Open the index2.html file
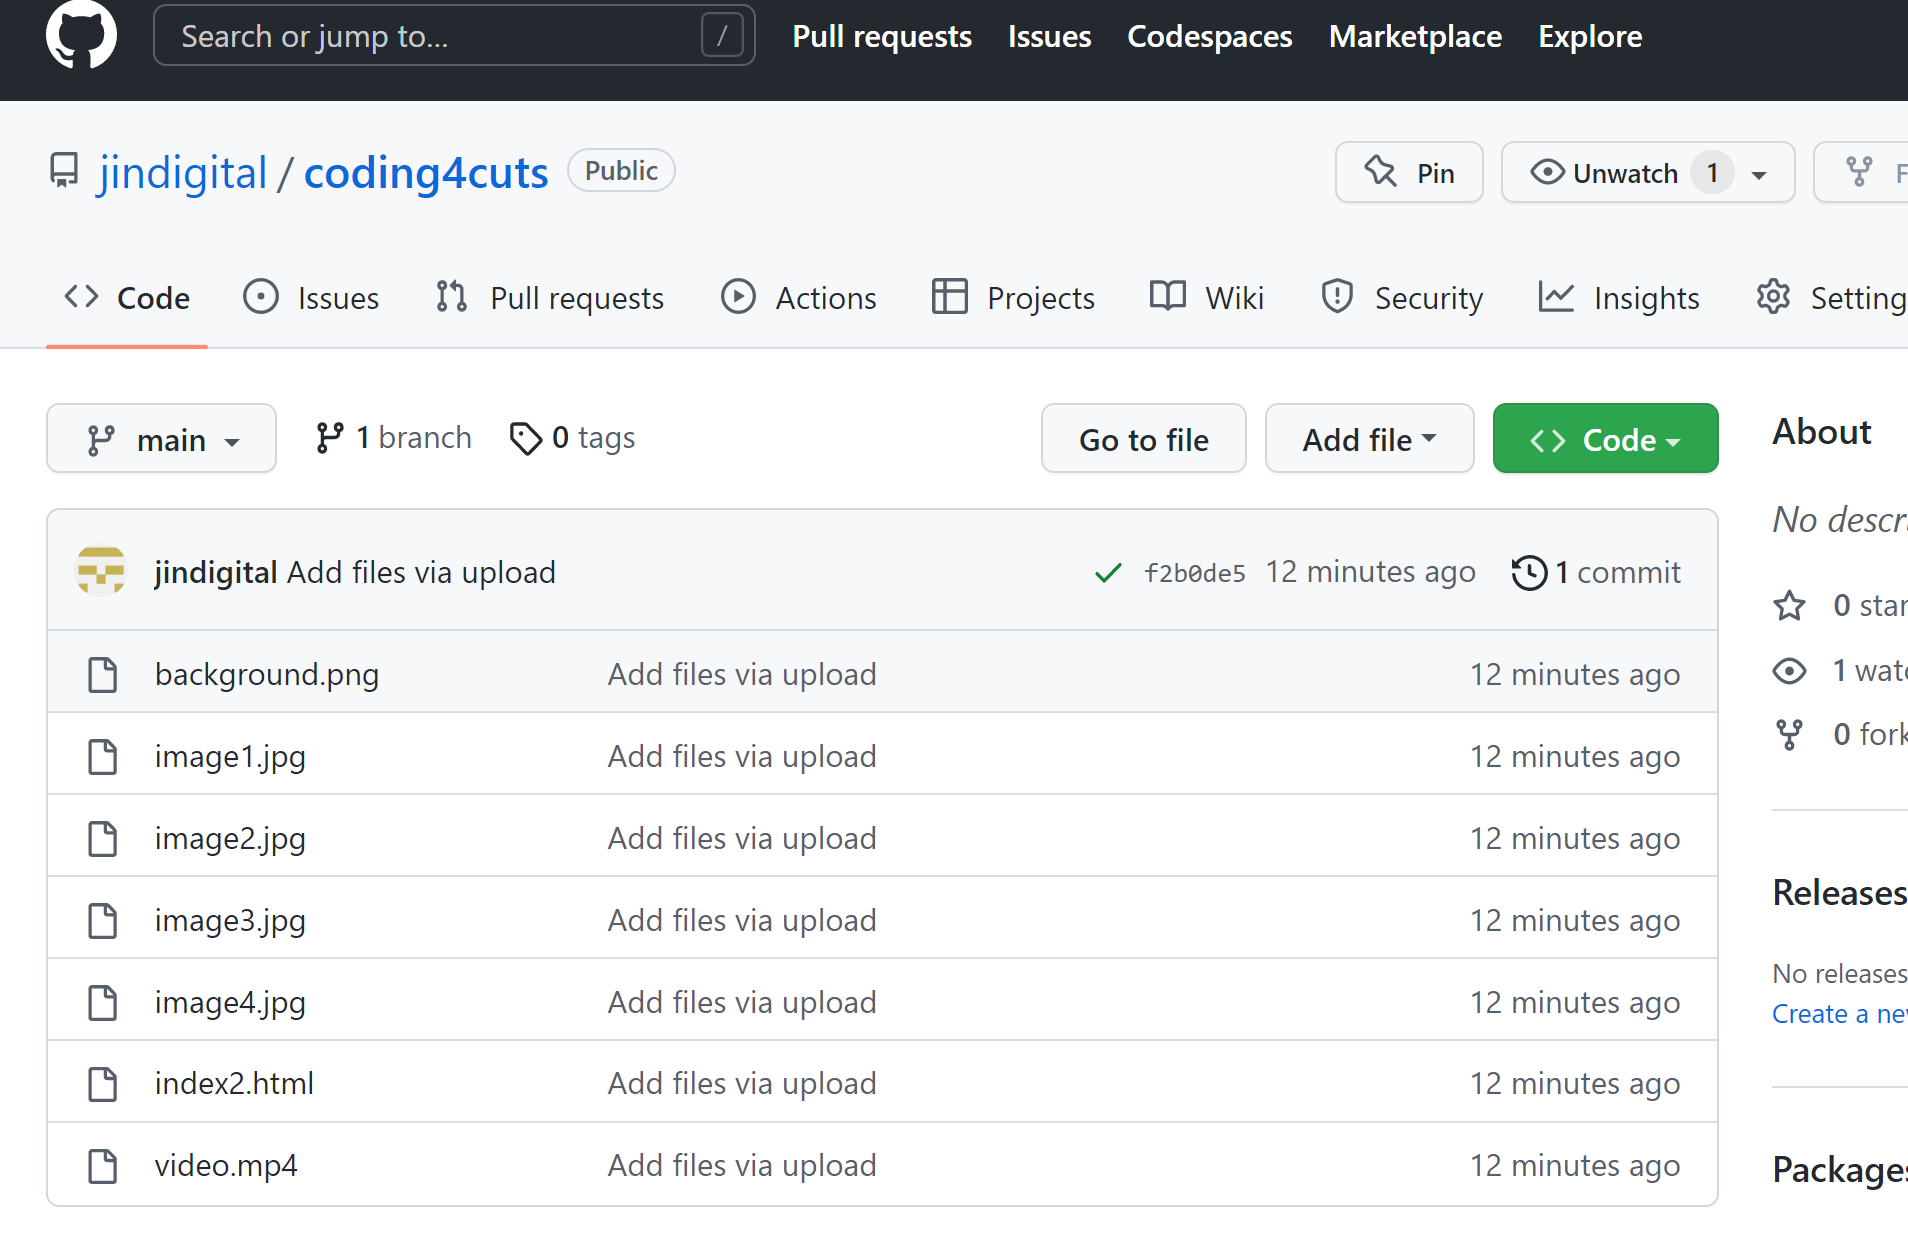 click(x=234, y=1084)
